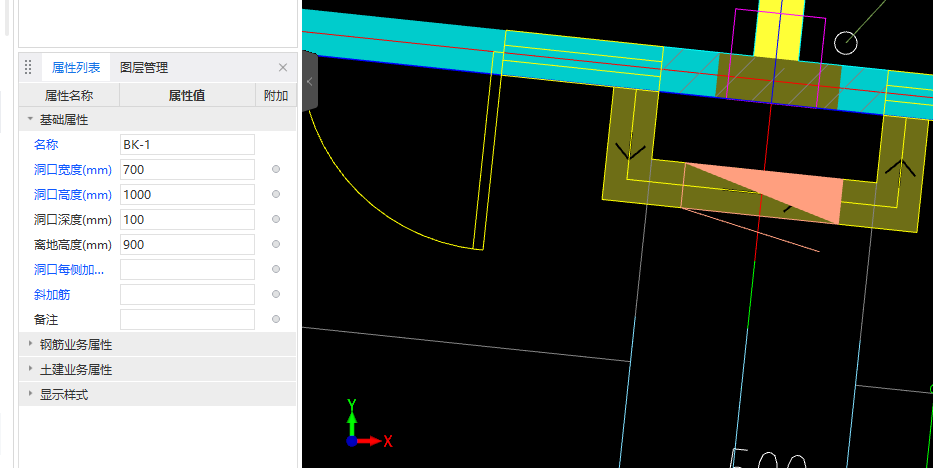Click the empty 备注 value field

(187, 319)
